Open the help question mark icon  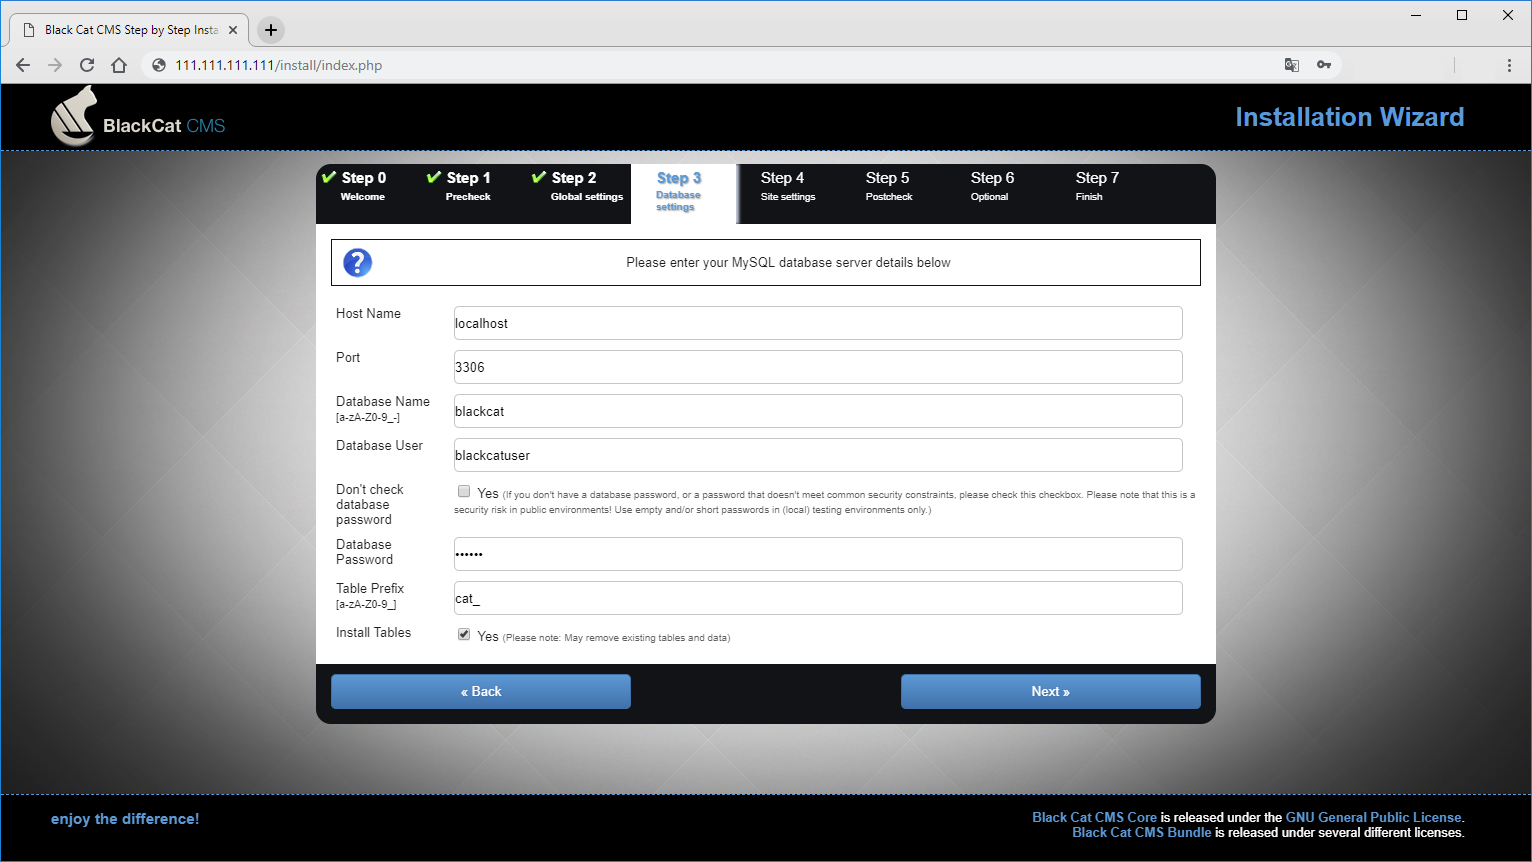357,262
